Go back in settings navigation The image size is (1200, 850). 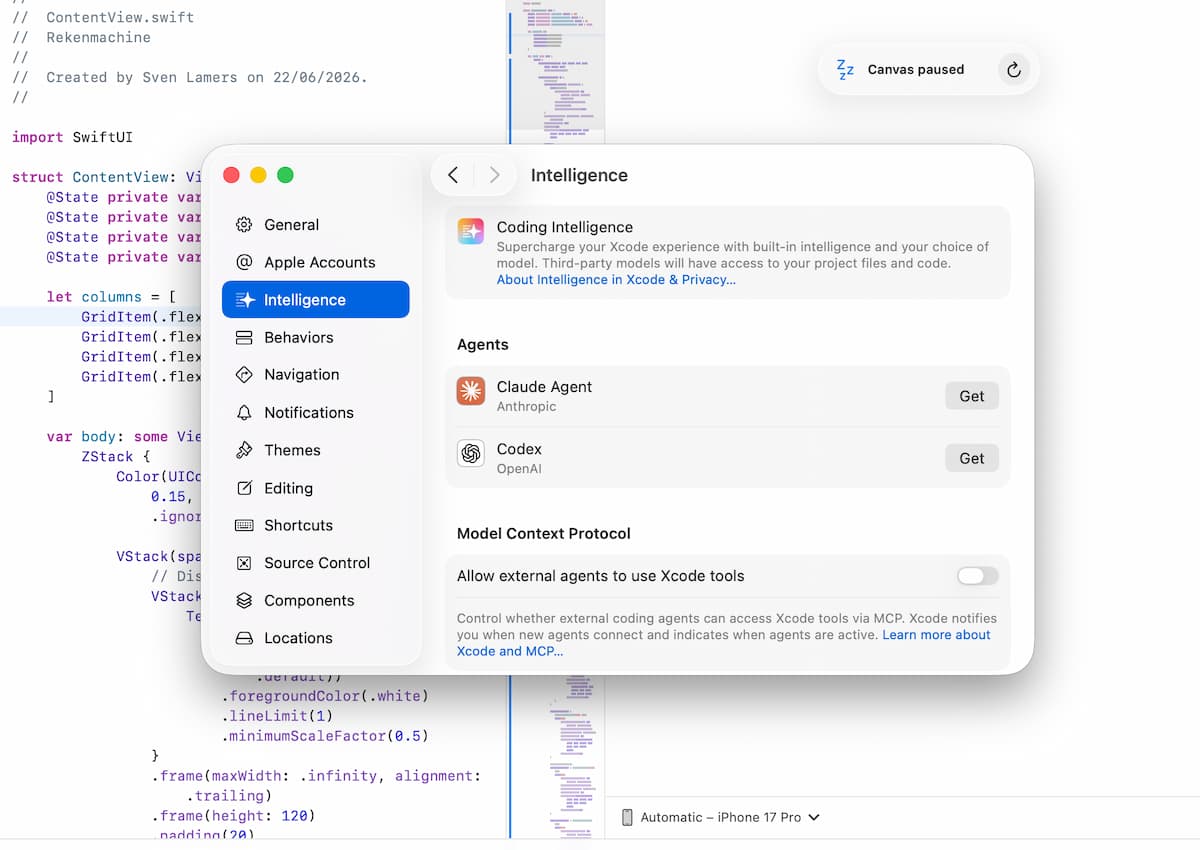tap(453, 175)
